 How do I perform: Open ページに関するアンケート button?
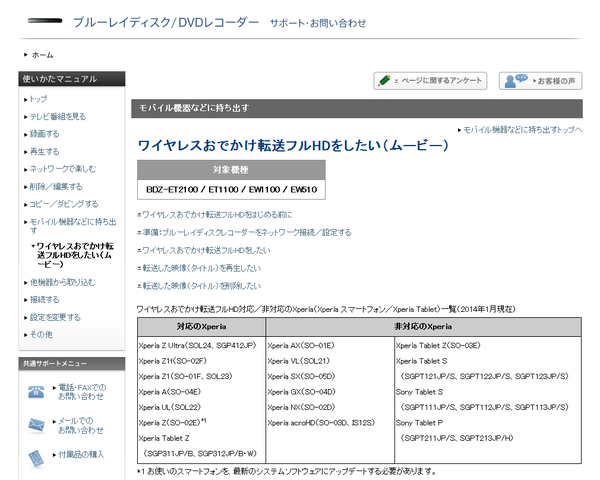430,81
